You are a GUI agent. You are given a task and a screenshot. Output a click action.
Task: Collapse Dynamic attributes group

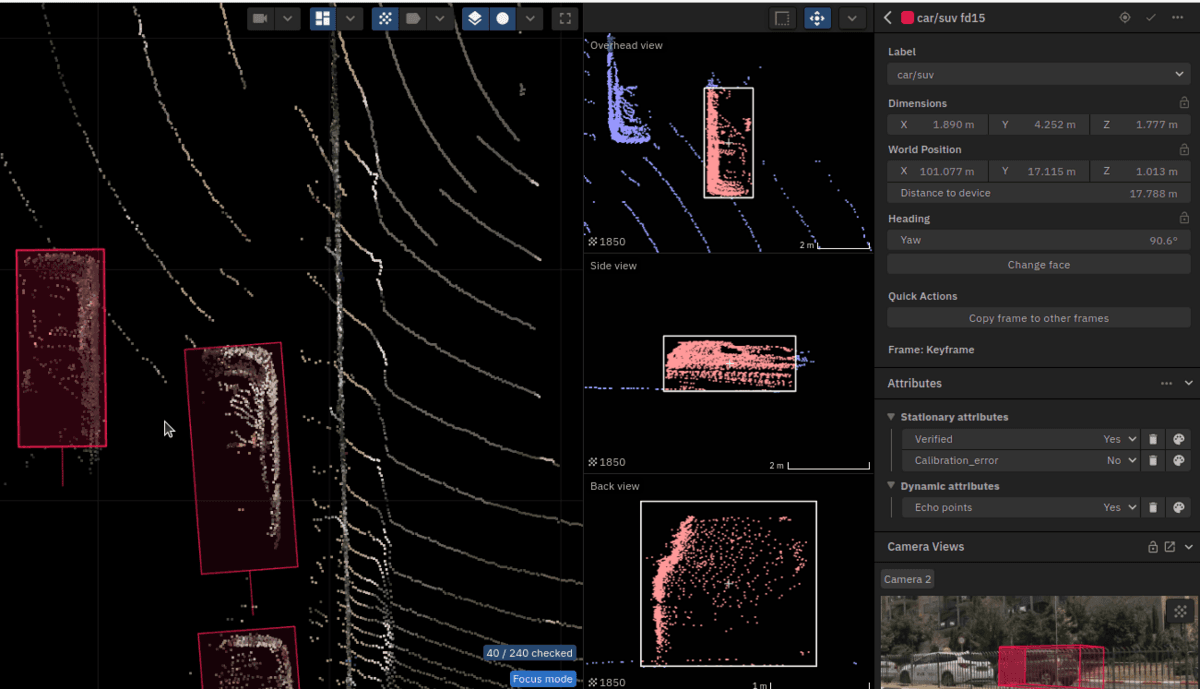coord(891,486)
